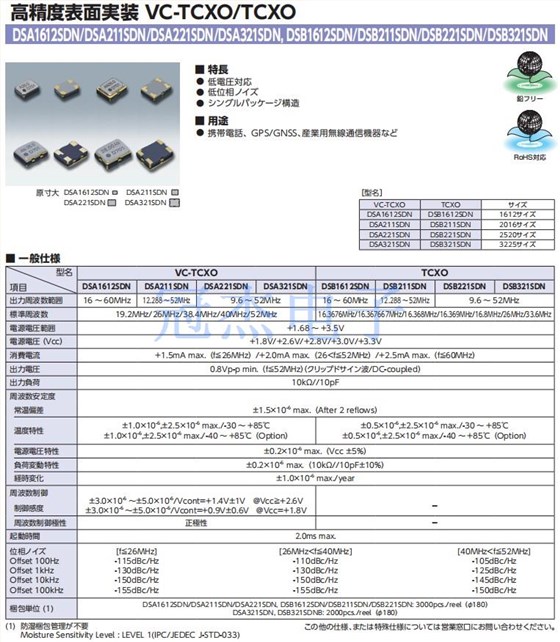Click the DSB321SDN model column header
Viewport: 560px width, 642px height.
pos(524,287)
